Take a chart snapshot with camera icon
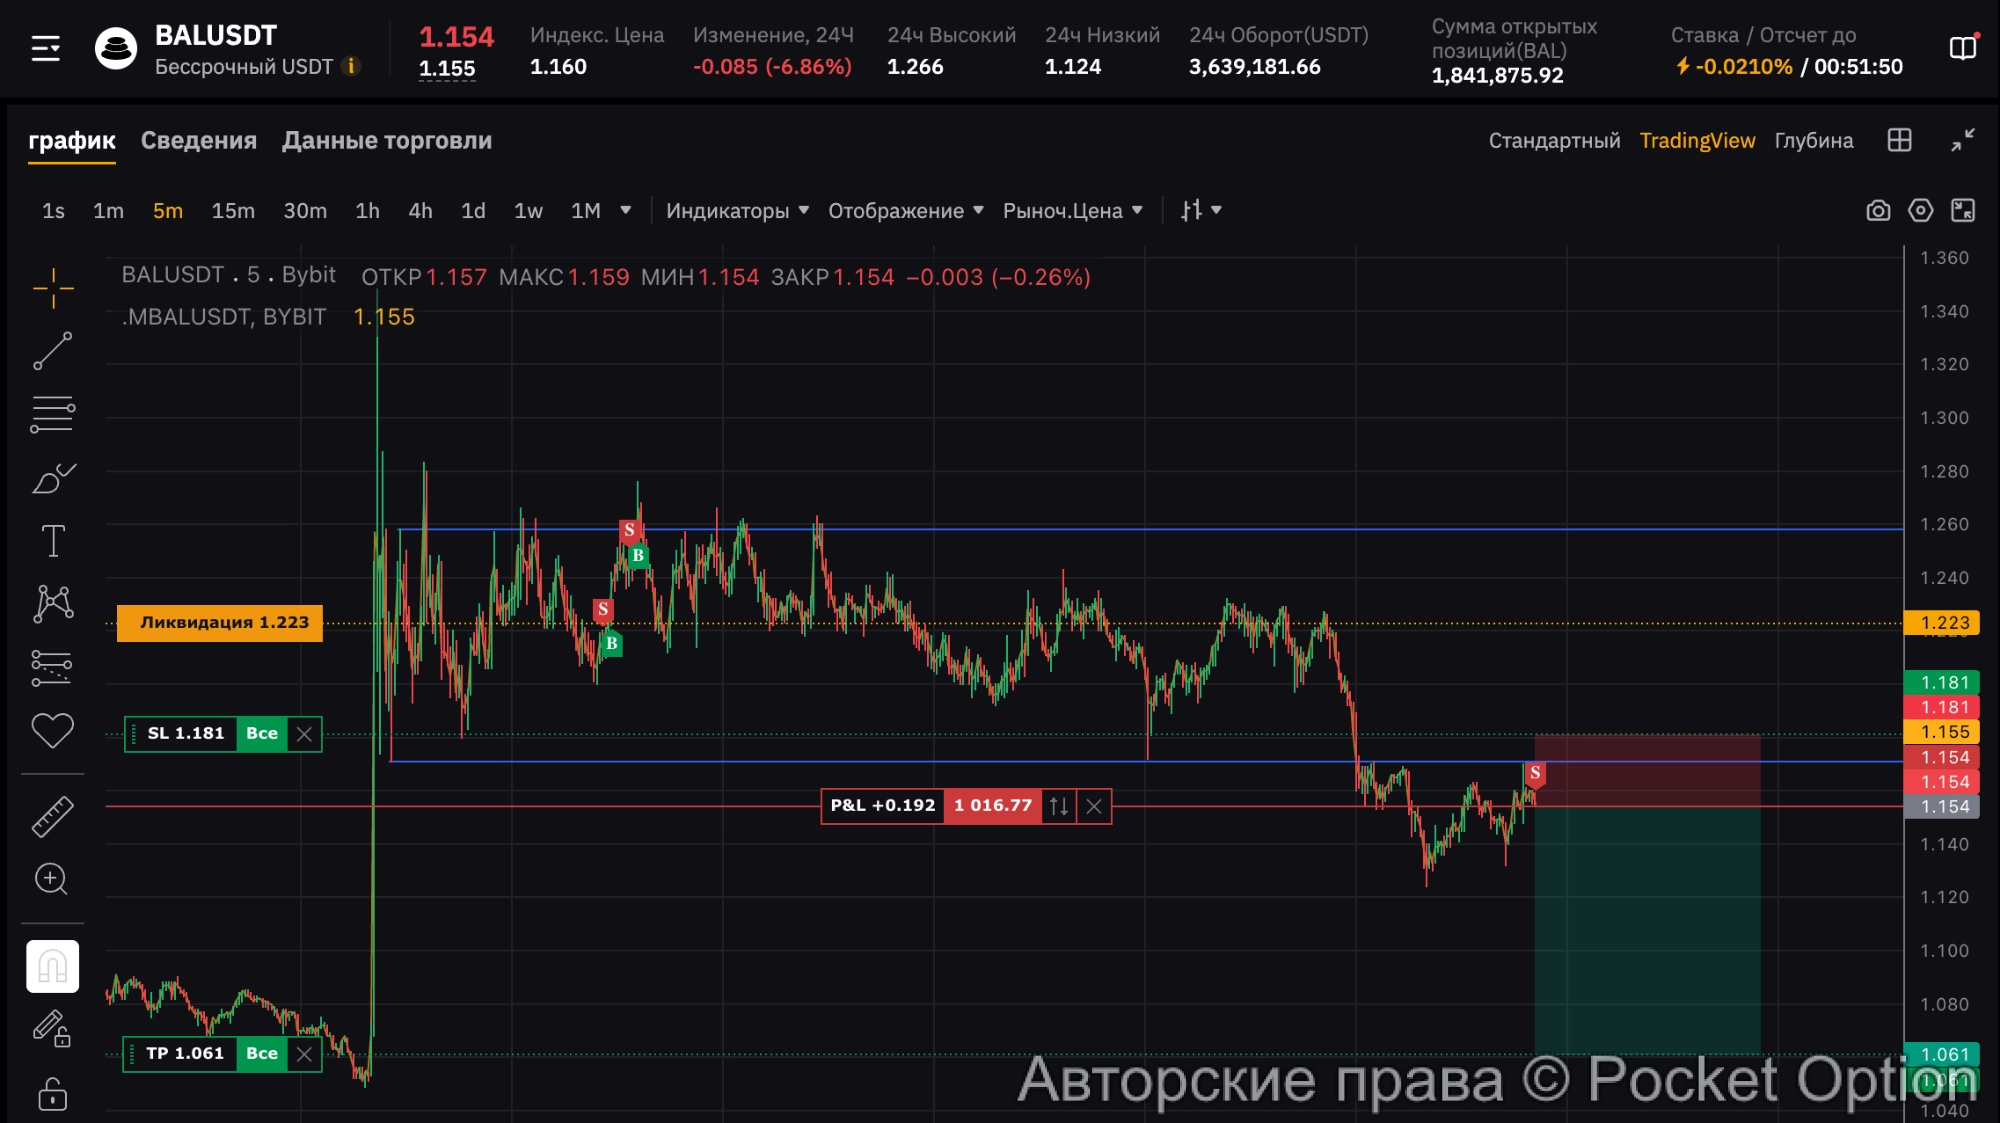The height and width of the screenshot is (1123, 2000). [x=1878, y=210]
